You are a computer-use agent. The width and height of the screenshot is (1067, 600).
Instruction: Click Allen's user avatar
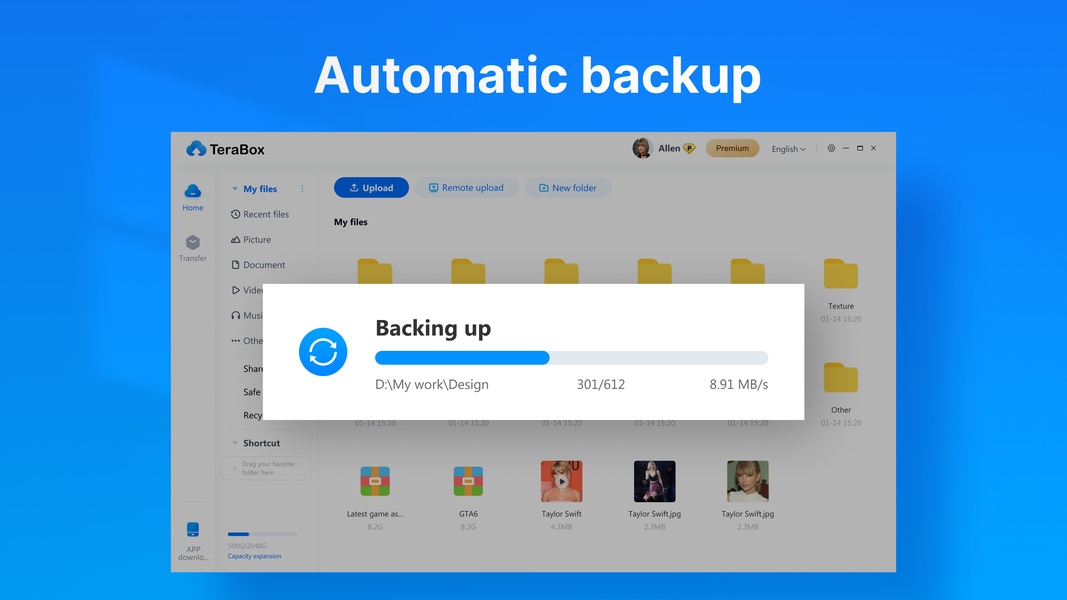642,149
